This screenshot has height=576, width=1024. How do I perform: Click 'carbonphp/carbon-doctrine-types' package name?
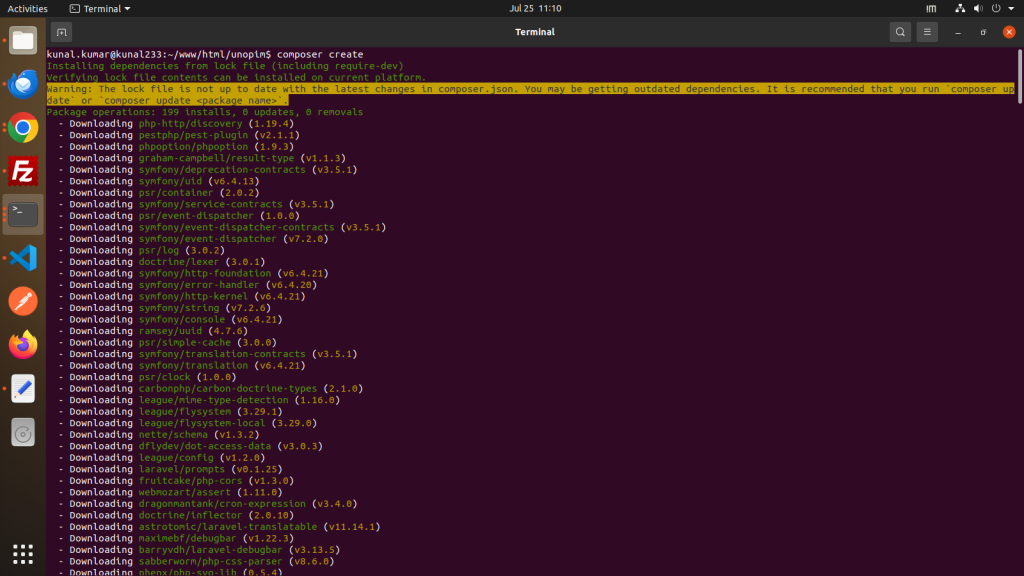pos(227,389)
